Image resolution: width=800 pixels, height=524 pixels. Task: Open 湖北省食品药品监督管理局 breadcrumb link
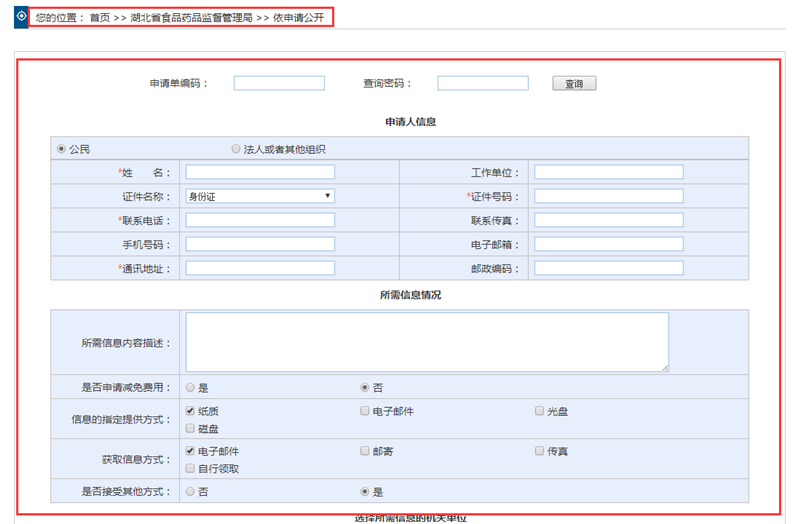pyautogui.click(x=191, y=18)
